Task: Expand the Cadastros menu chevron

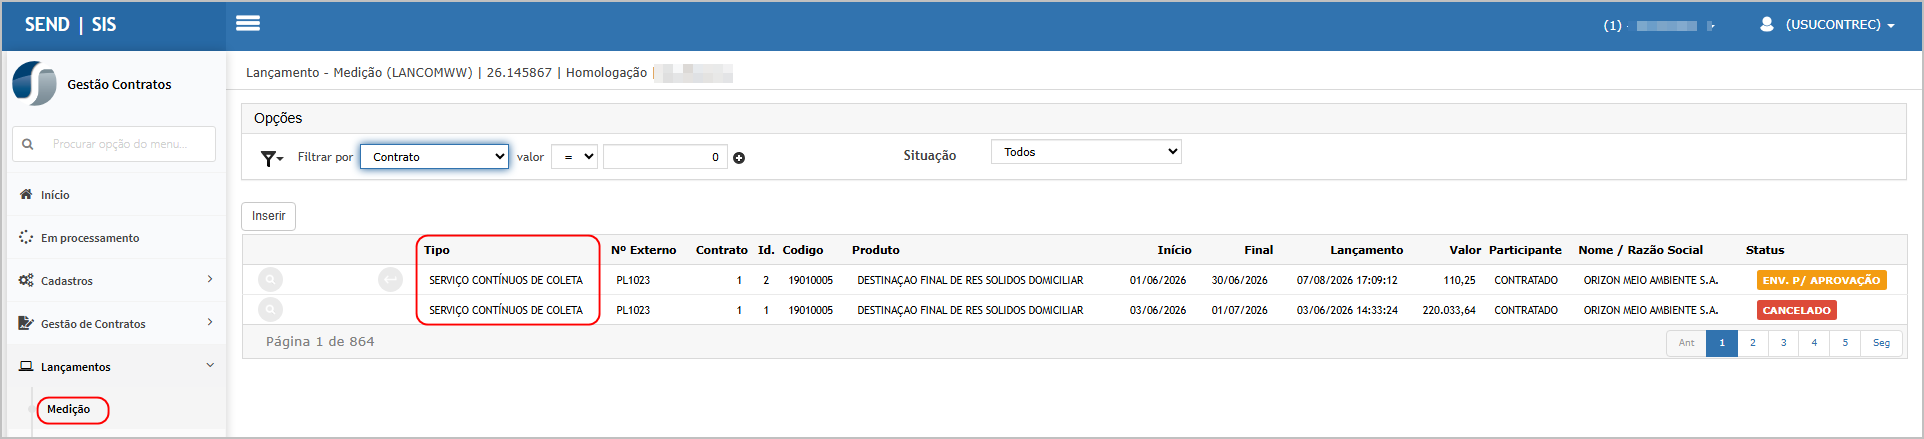Action: pyautogui.click(x=210, y=279)
